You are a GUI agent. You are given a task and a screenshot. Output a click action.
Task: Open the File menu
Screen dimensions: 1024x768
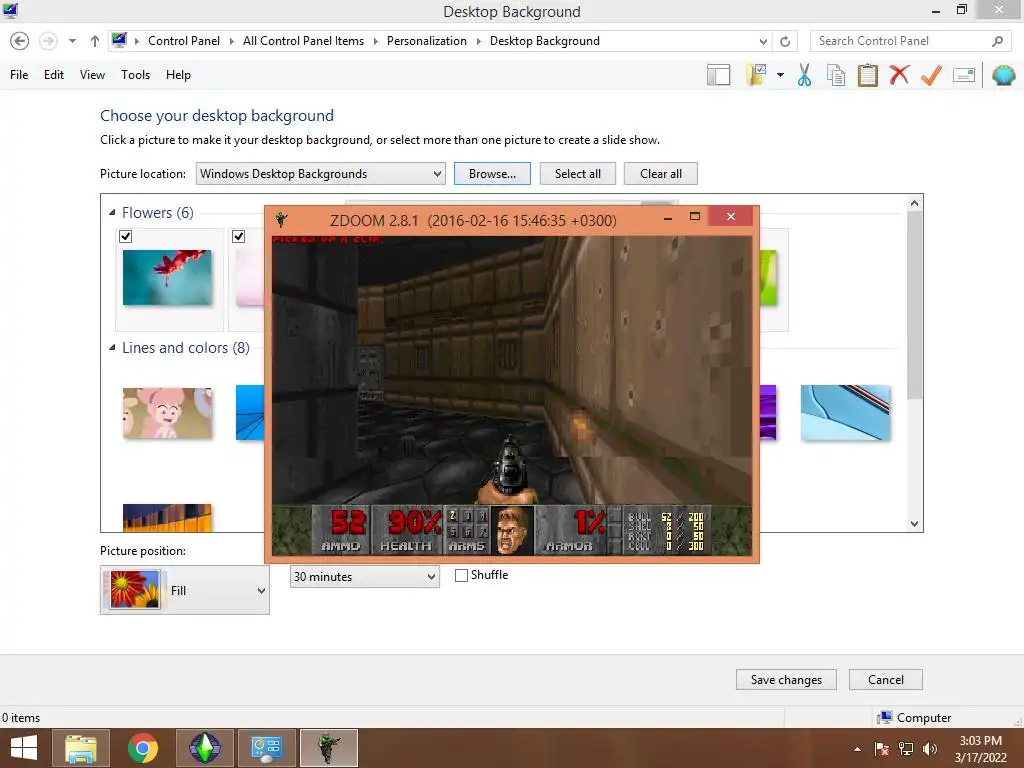19,75
